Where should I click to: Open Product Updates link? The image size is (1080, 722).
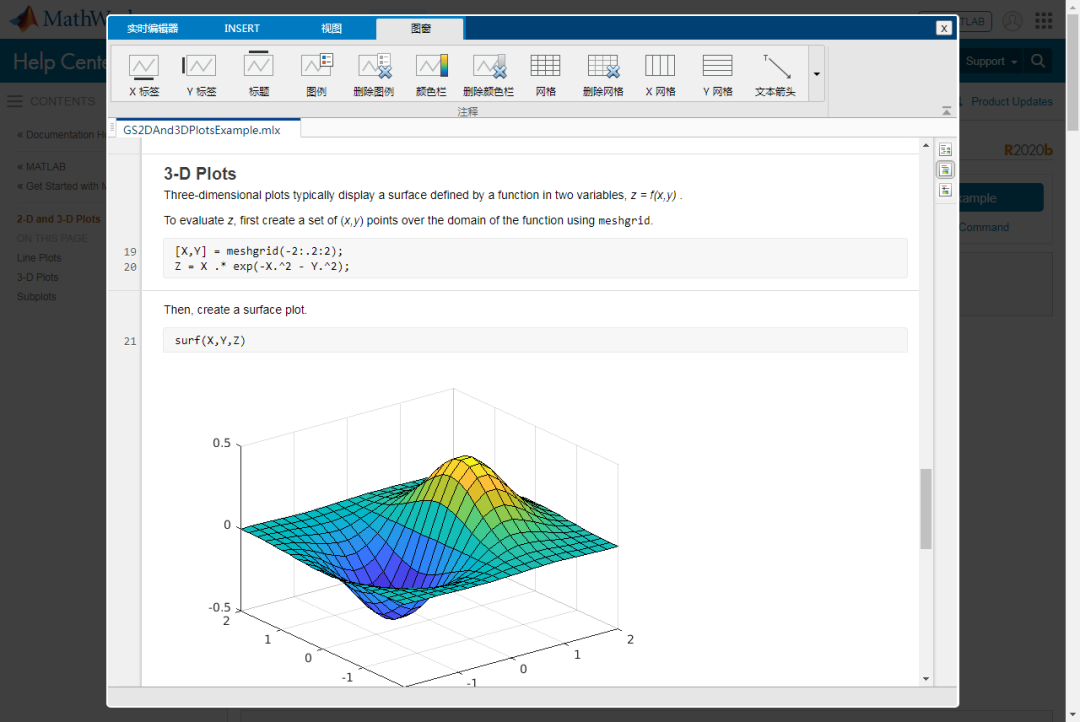point(1012,101)
